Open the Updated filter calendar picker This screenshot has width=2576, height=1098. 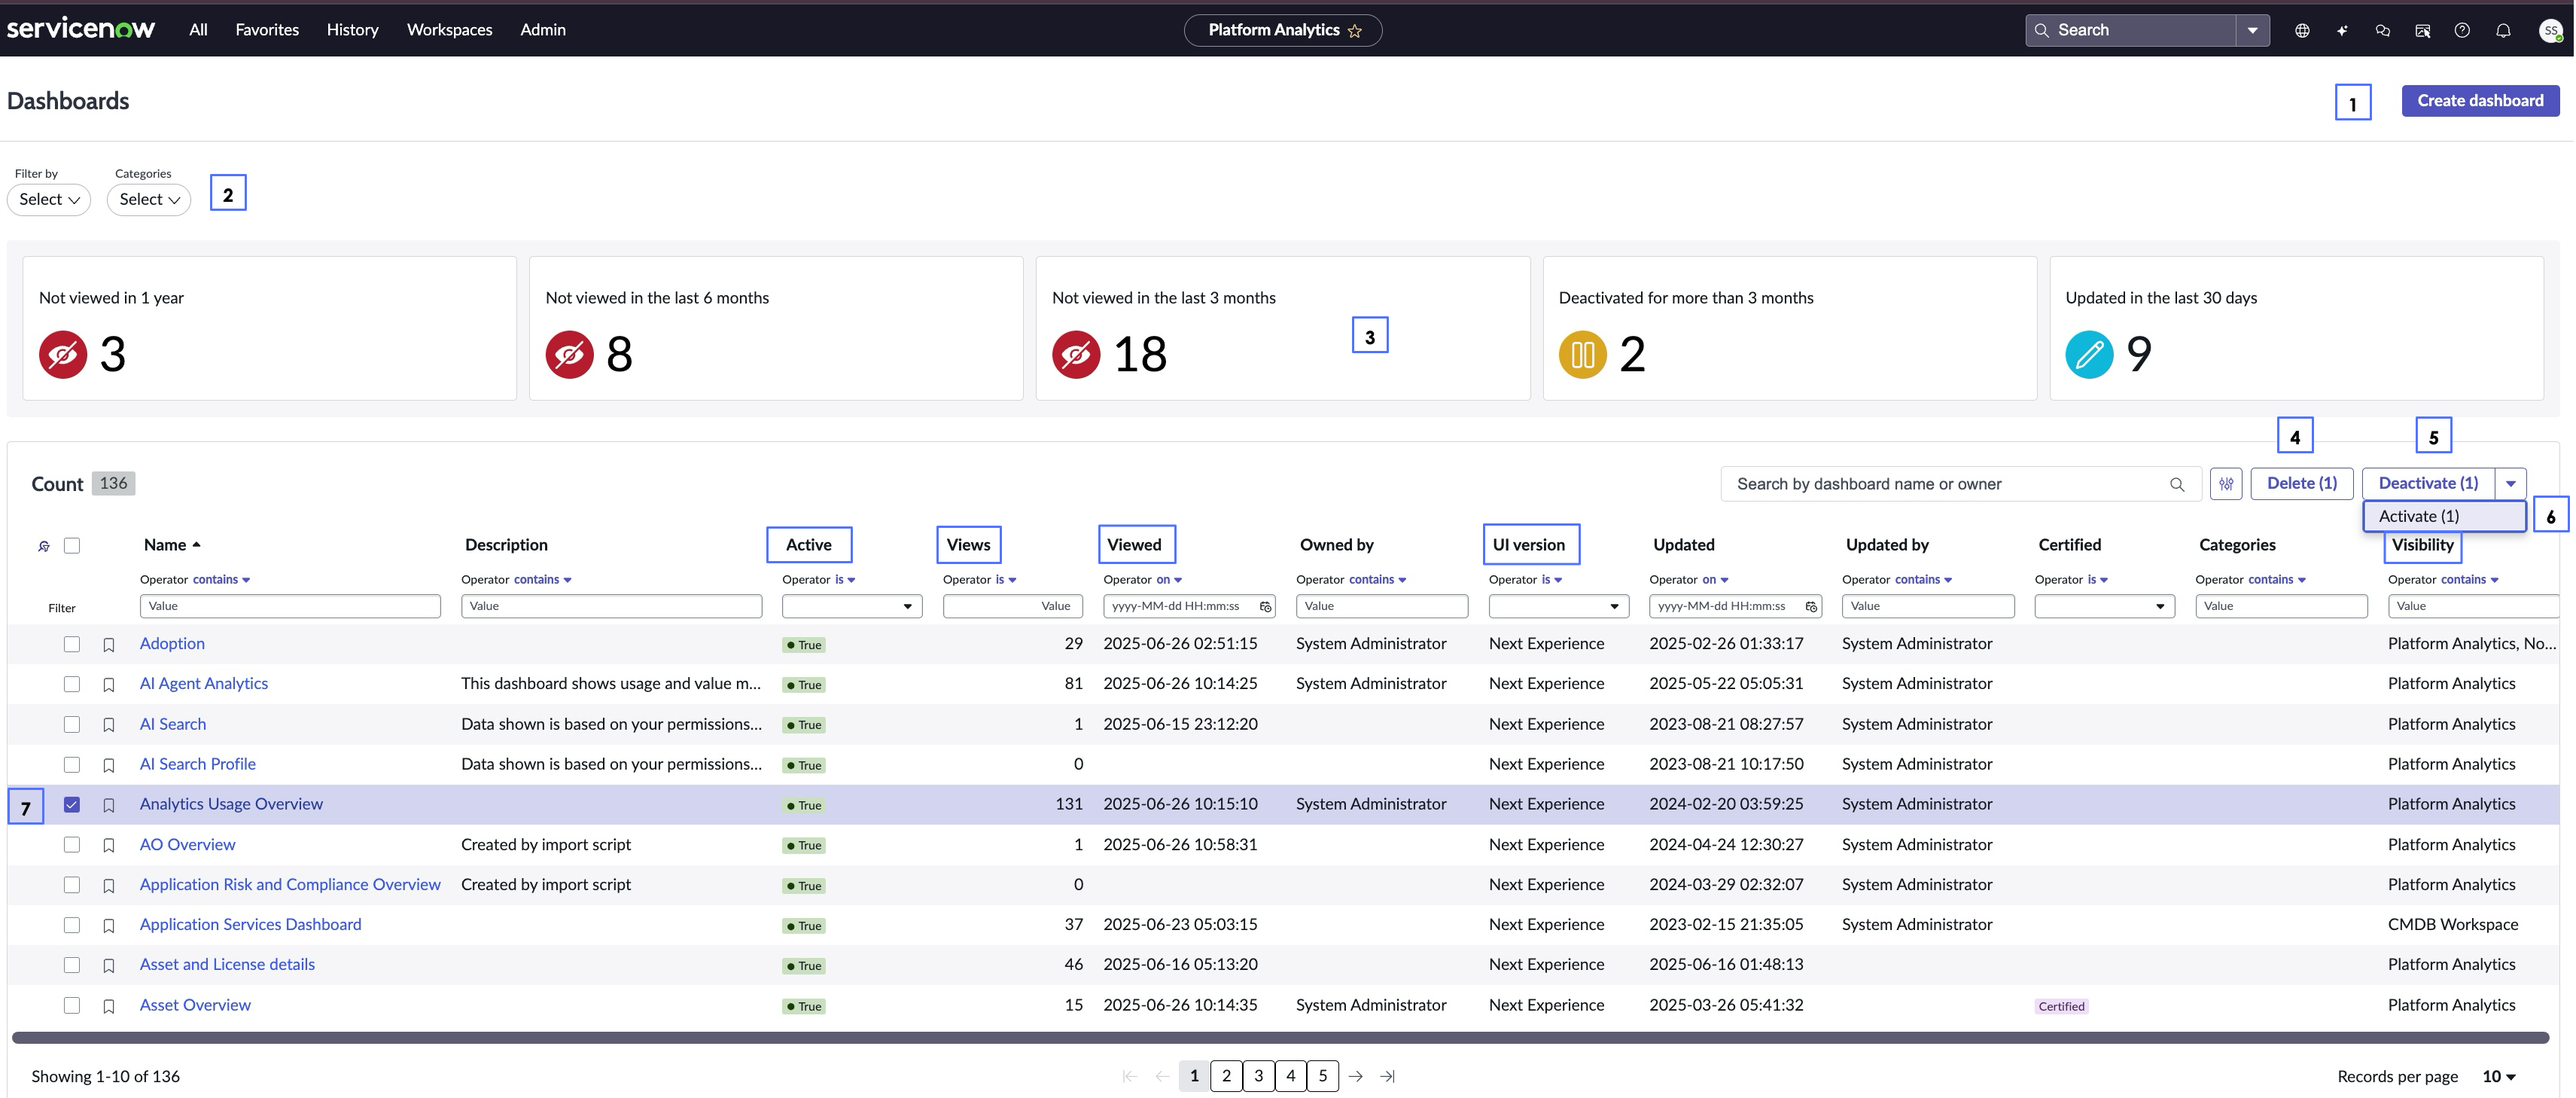[1811, 607]
